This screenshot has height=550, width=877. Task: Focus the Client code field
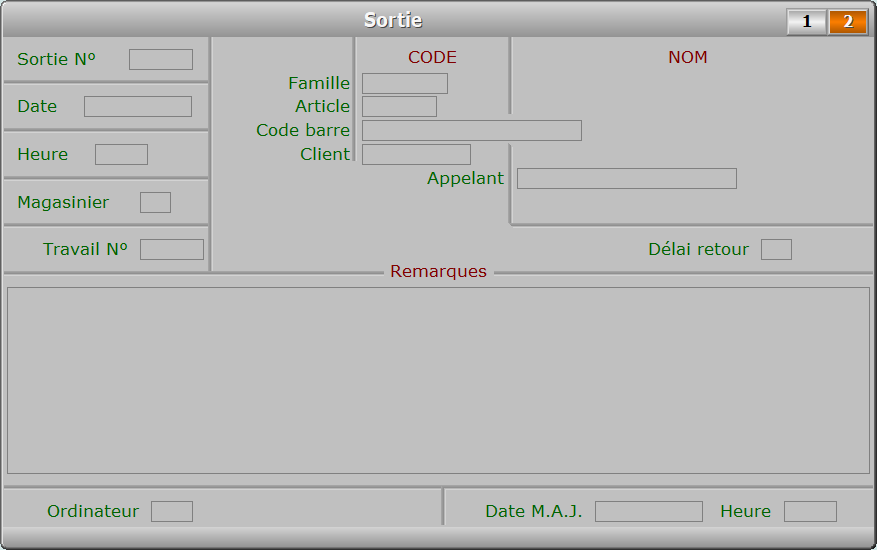click(417, 154)
